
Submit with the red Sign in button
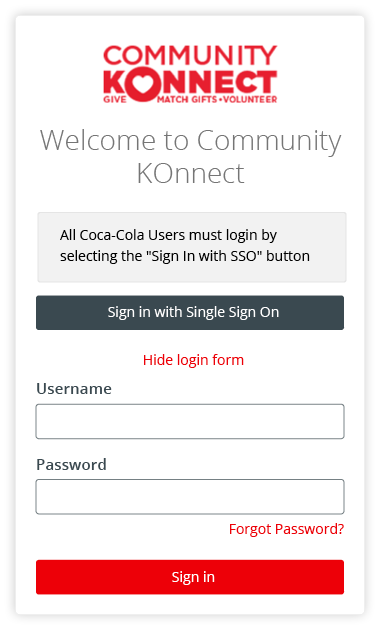pos(190,577)
